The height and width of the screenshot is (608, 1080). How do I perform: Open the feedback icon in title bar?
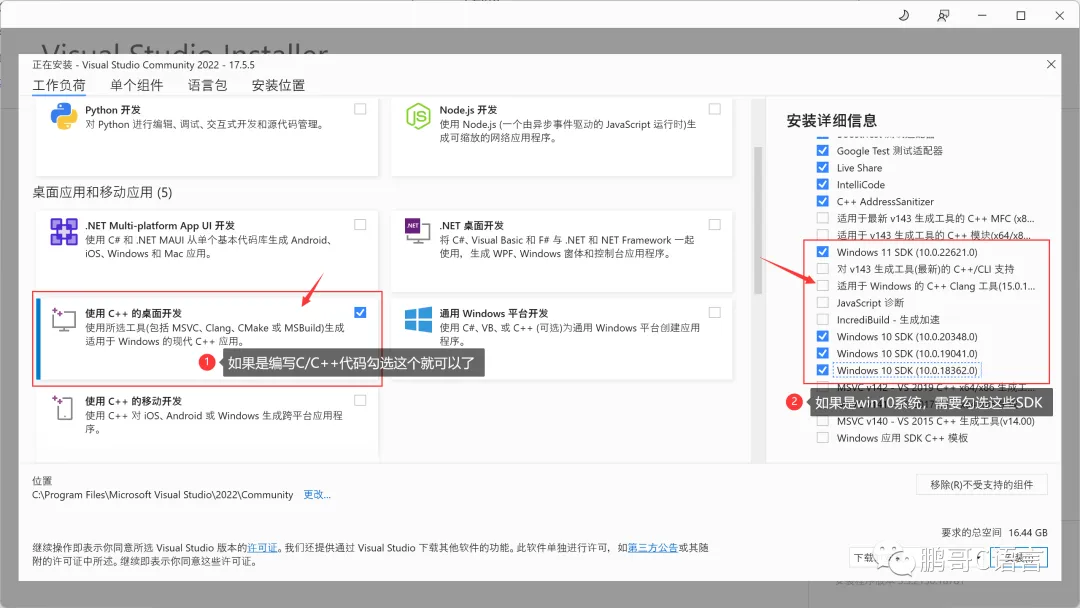click(943, 15)
